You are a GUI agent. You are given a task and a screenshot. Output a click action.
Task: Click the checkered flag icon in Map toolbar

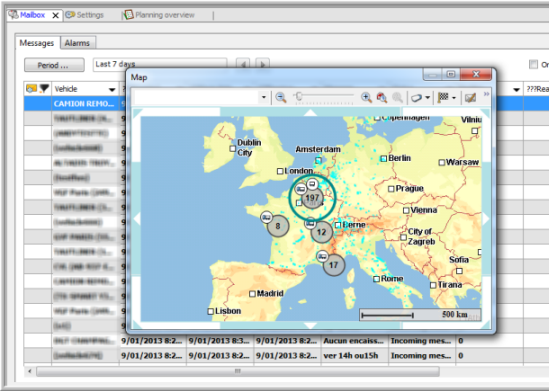tap(443, 98)
